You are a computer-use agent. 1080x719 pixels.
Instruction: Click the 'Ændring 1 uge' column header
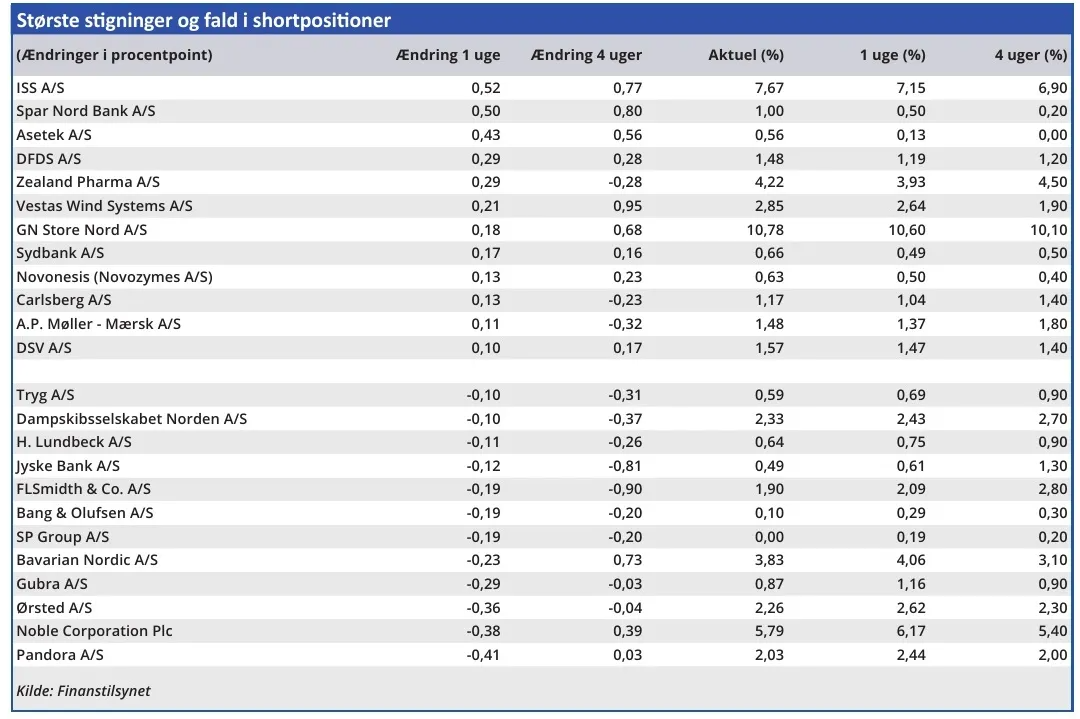point(448,55)
